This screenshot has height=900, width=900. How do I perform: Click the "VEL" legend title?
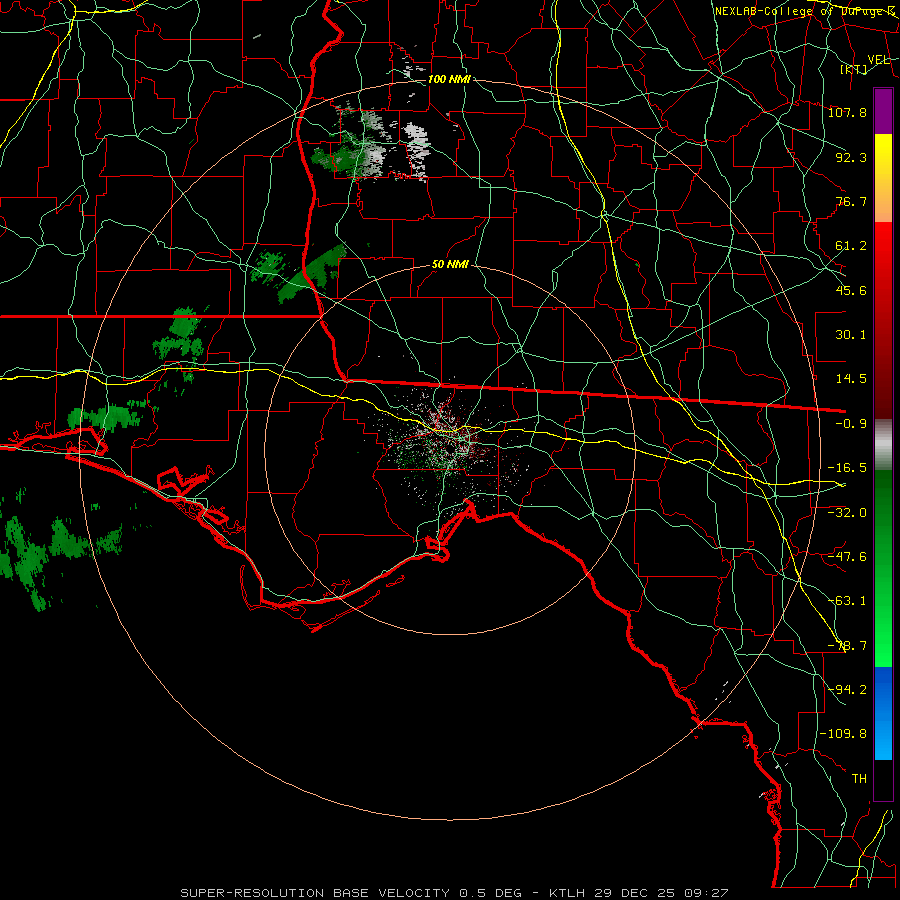[879, 60]
